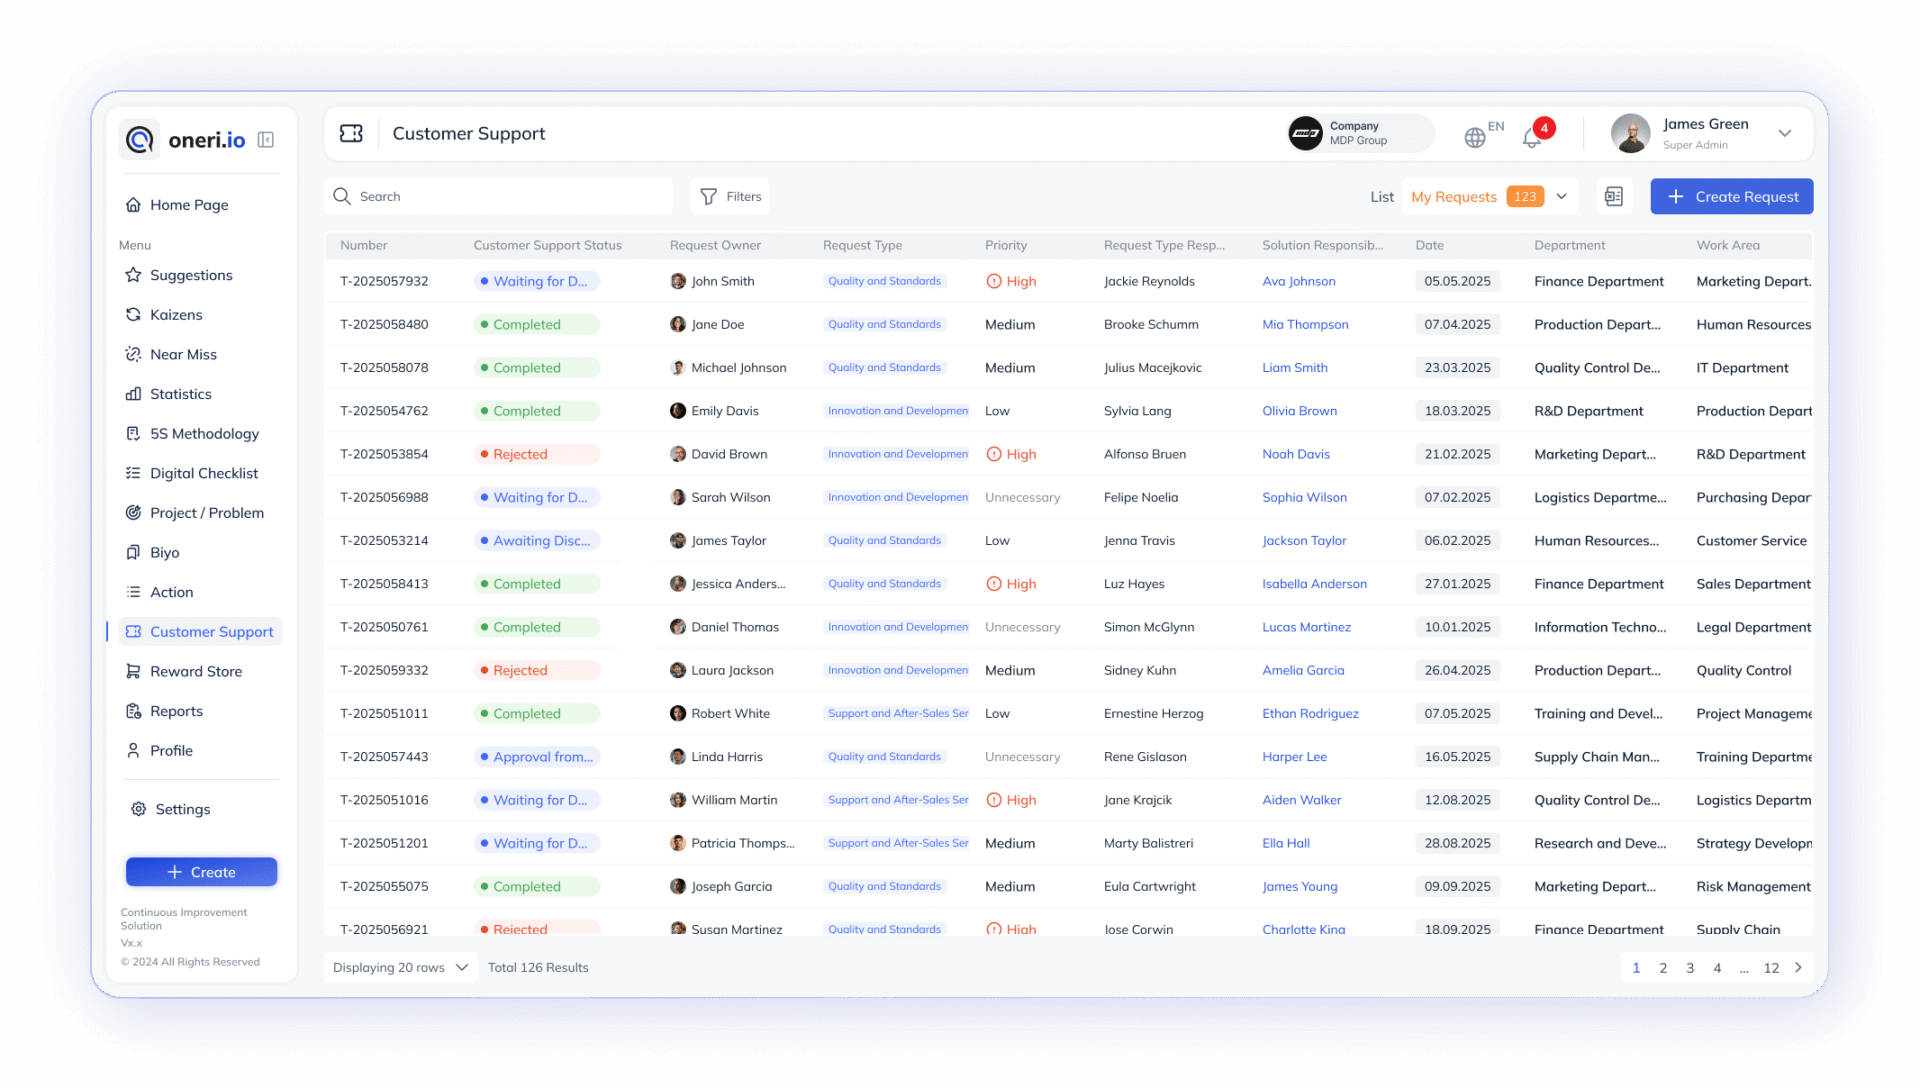The height and width of the screenshot is (1088, 1920).
Task: Collapse the sidebar using the panel icon
Action: click(266, 140)
